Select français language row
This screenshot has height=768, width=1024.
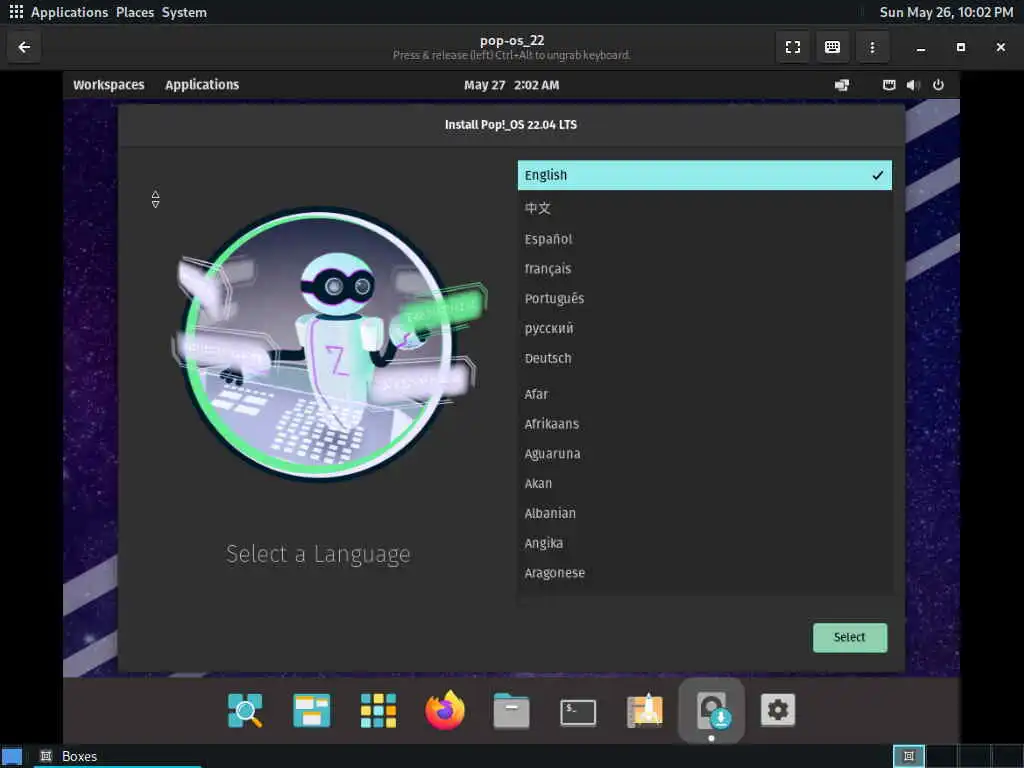705,268
